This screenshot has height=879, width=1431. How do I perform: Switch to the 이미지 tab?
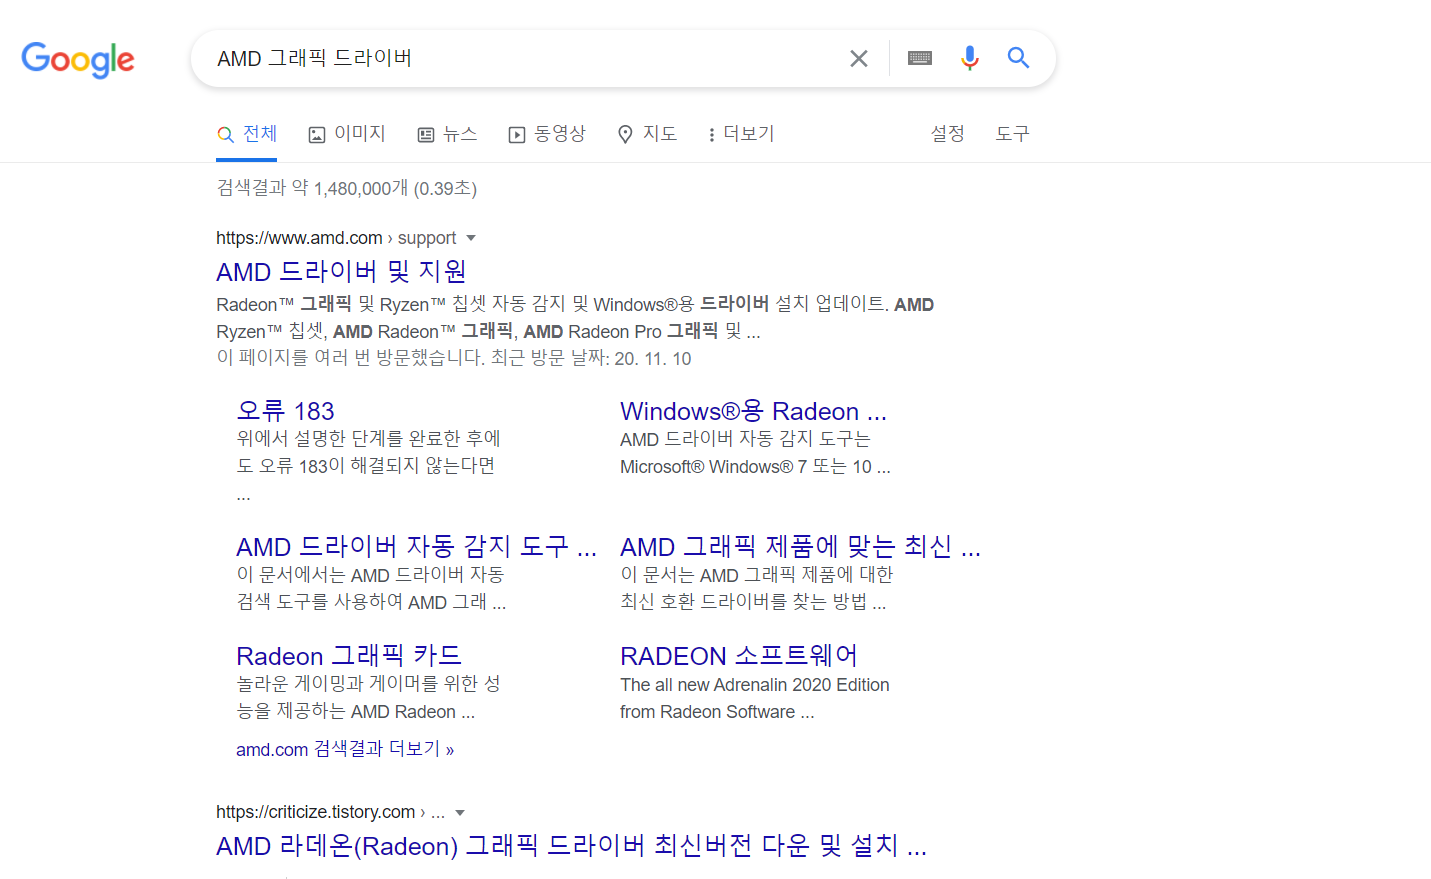(347, 134)
